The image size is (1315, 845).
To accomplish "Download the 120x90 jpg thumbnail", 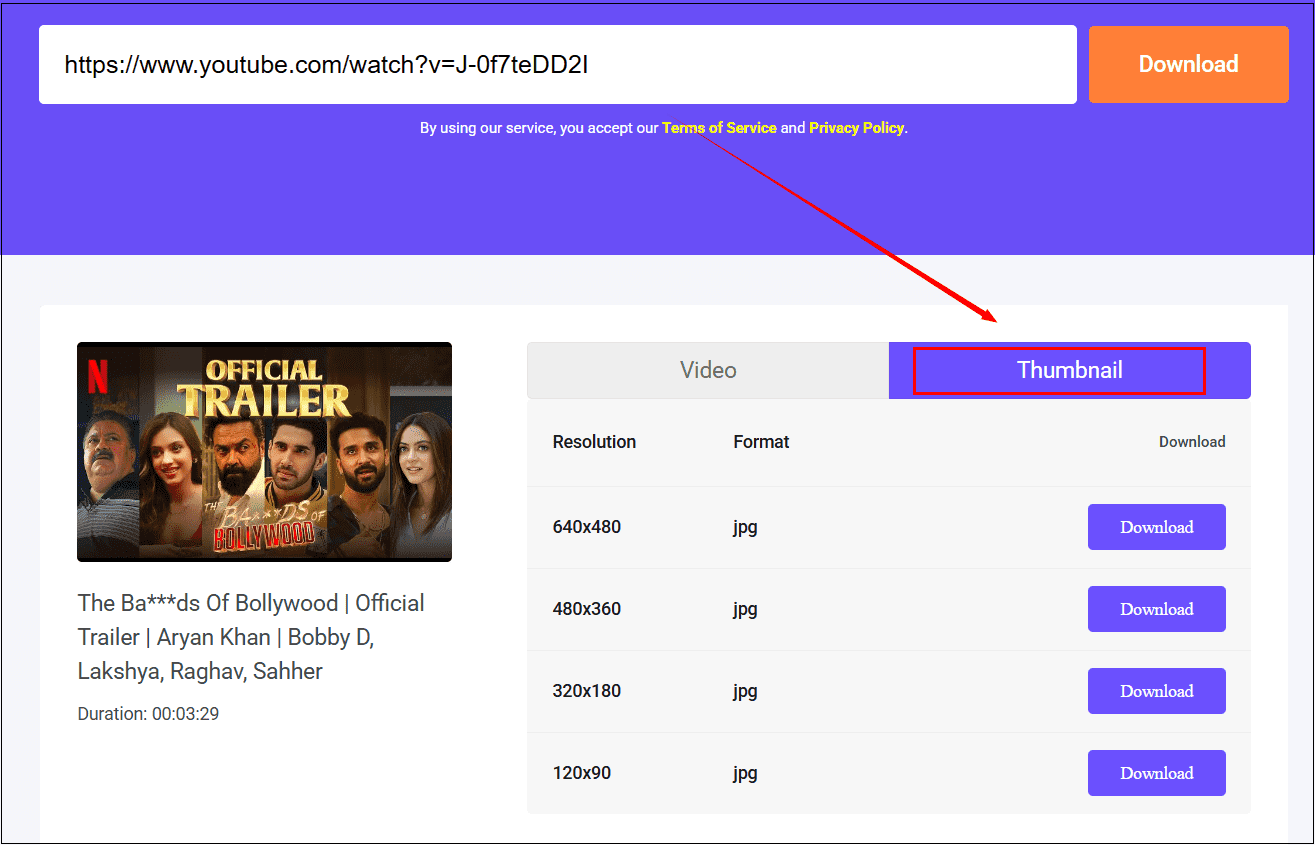I will pyautogui.click(x=1157, y=773).
